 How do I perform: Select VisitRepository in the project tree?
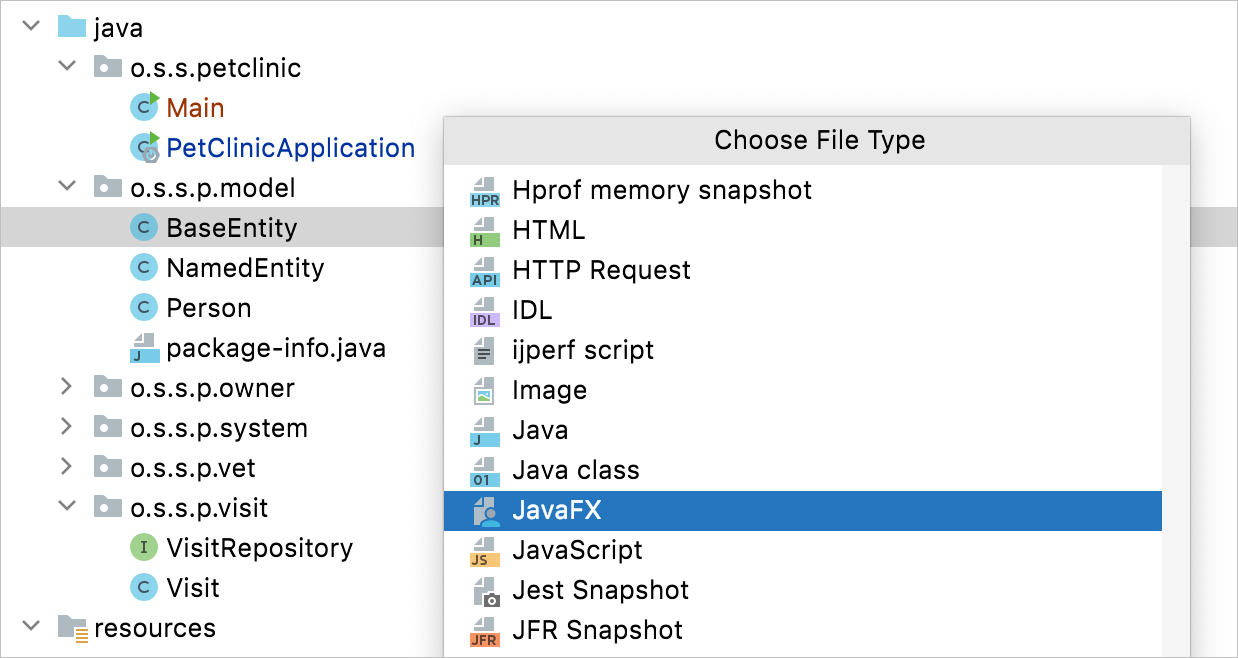(260, 548)
